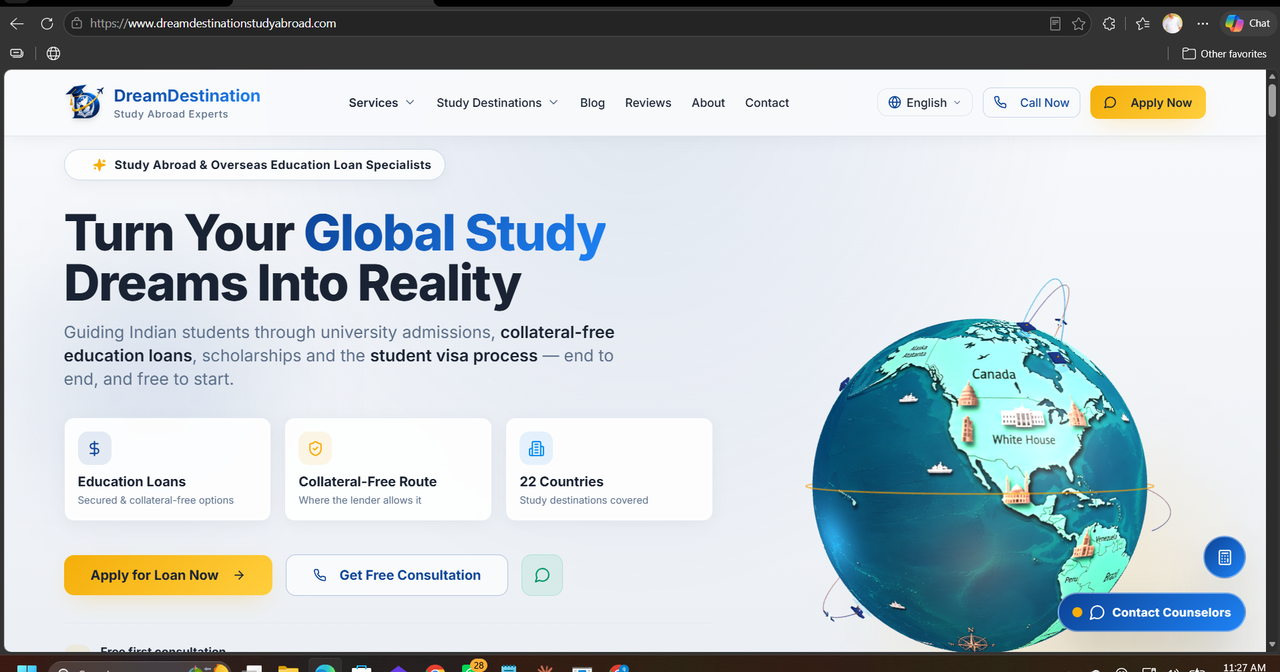Click the green chat bubble icon button
The height and width of the screenshot is (672, 1280).
click(542, 575)
